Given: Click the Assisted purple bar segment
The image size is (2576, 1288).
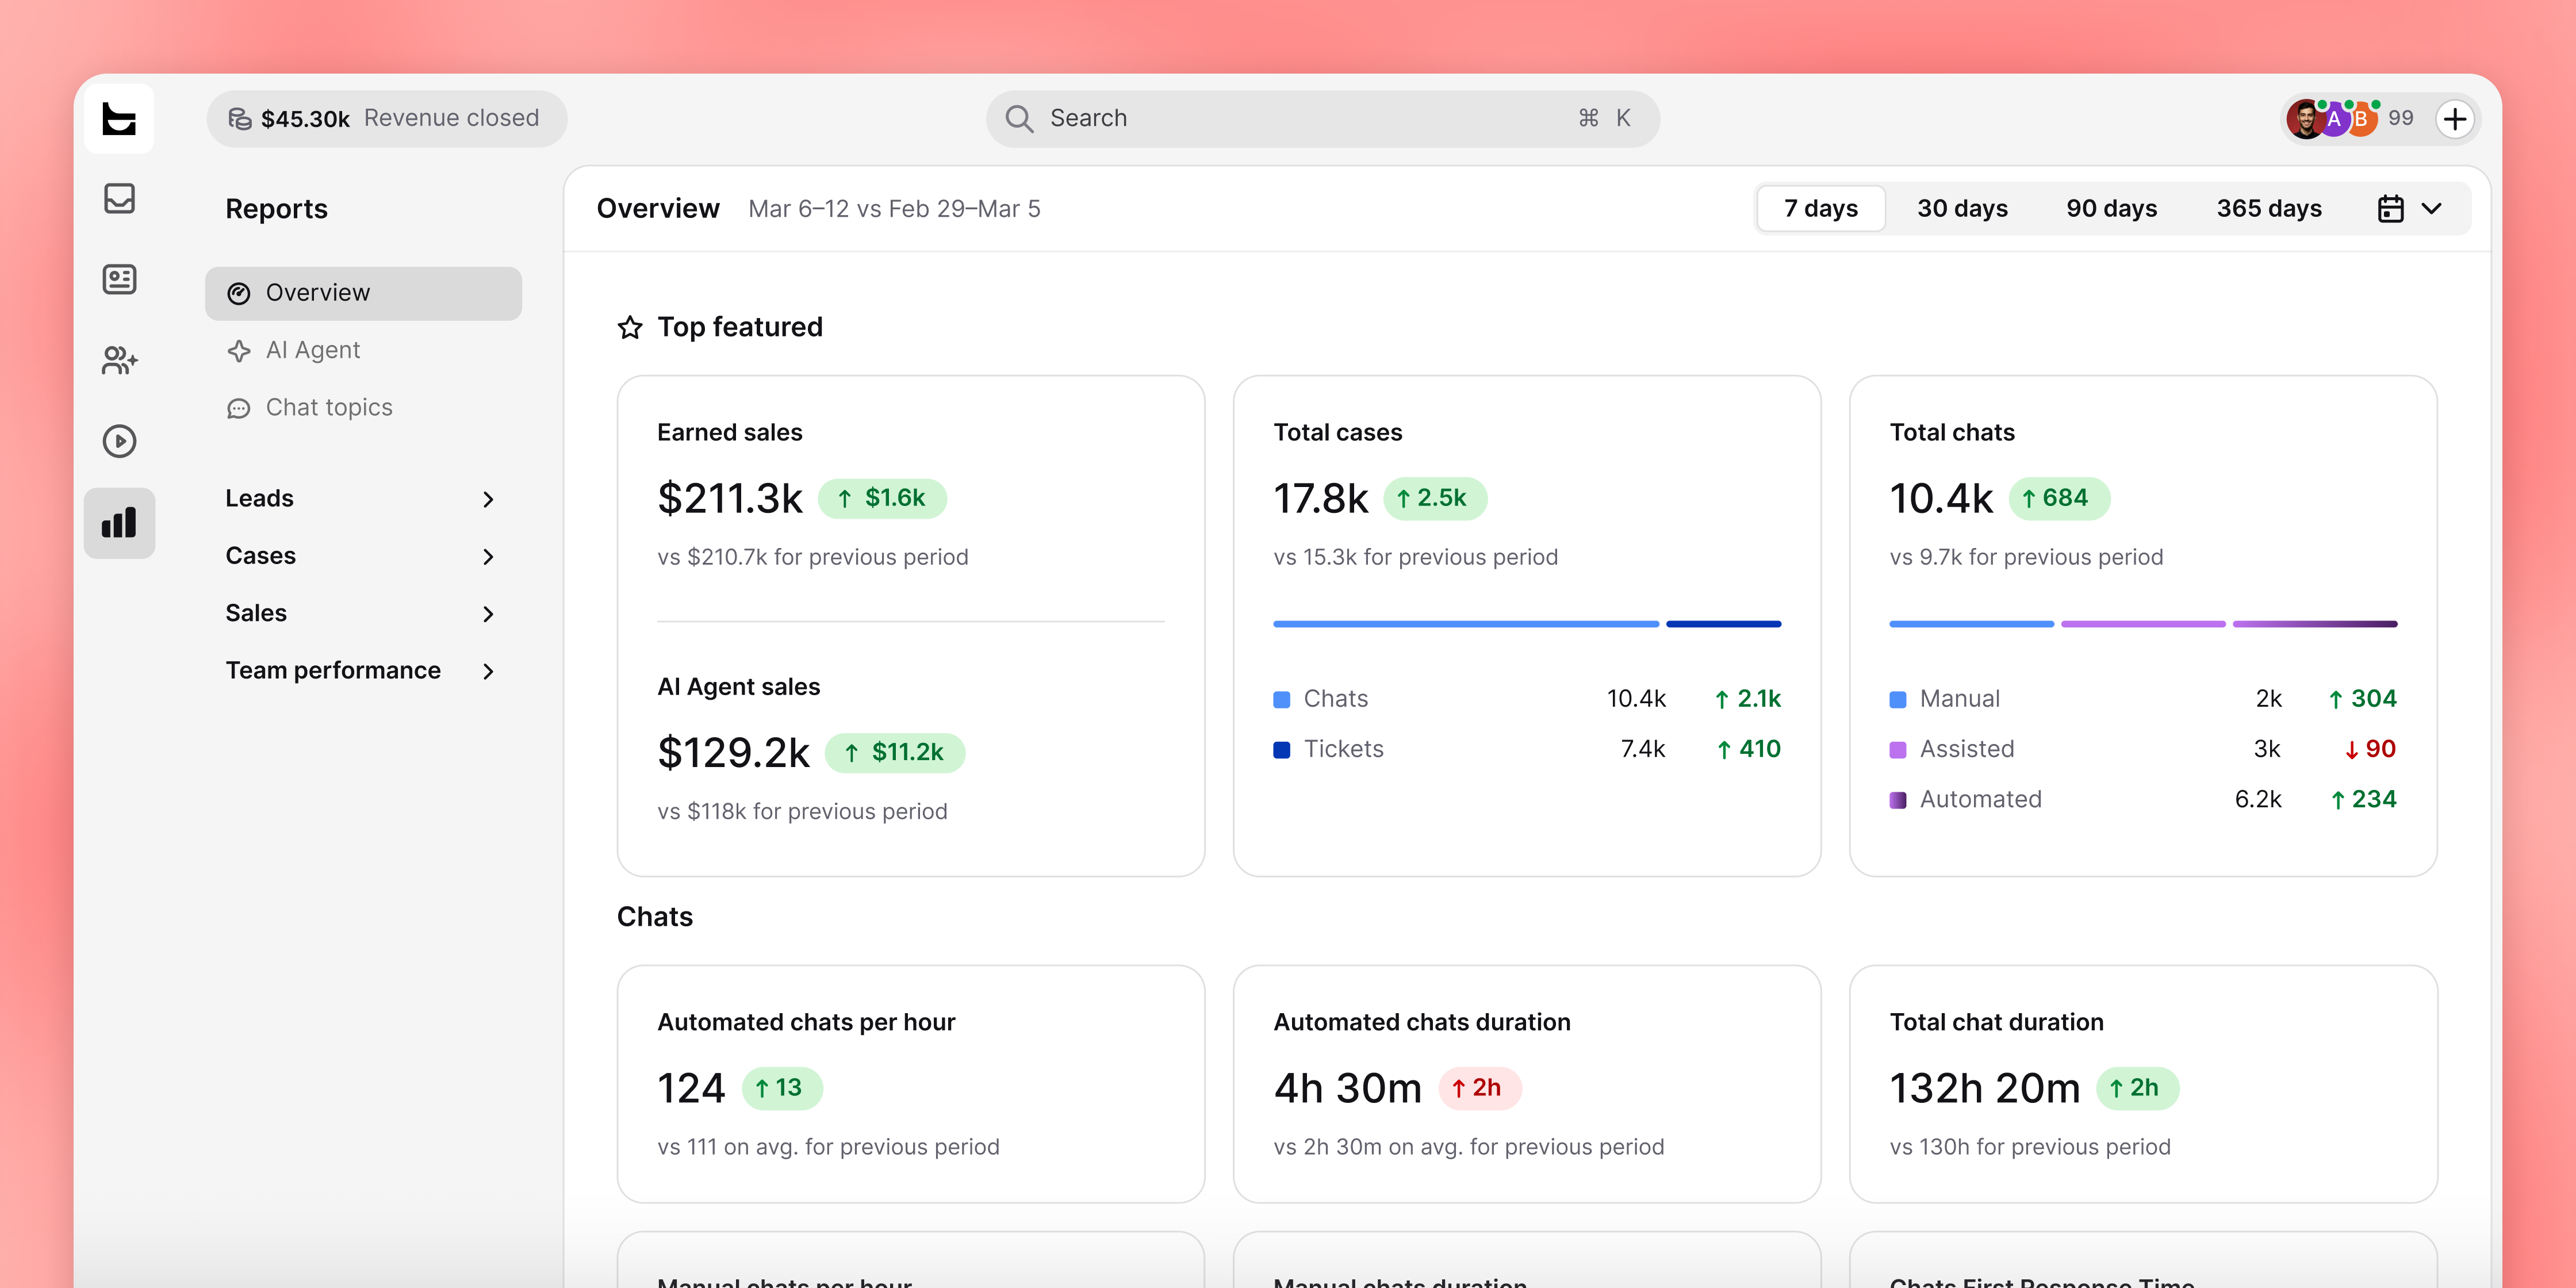Looking at the screenshot, I should click(2143, 624).
